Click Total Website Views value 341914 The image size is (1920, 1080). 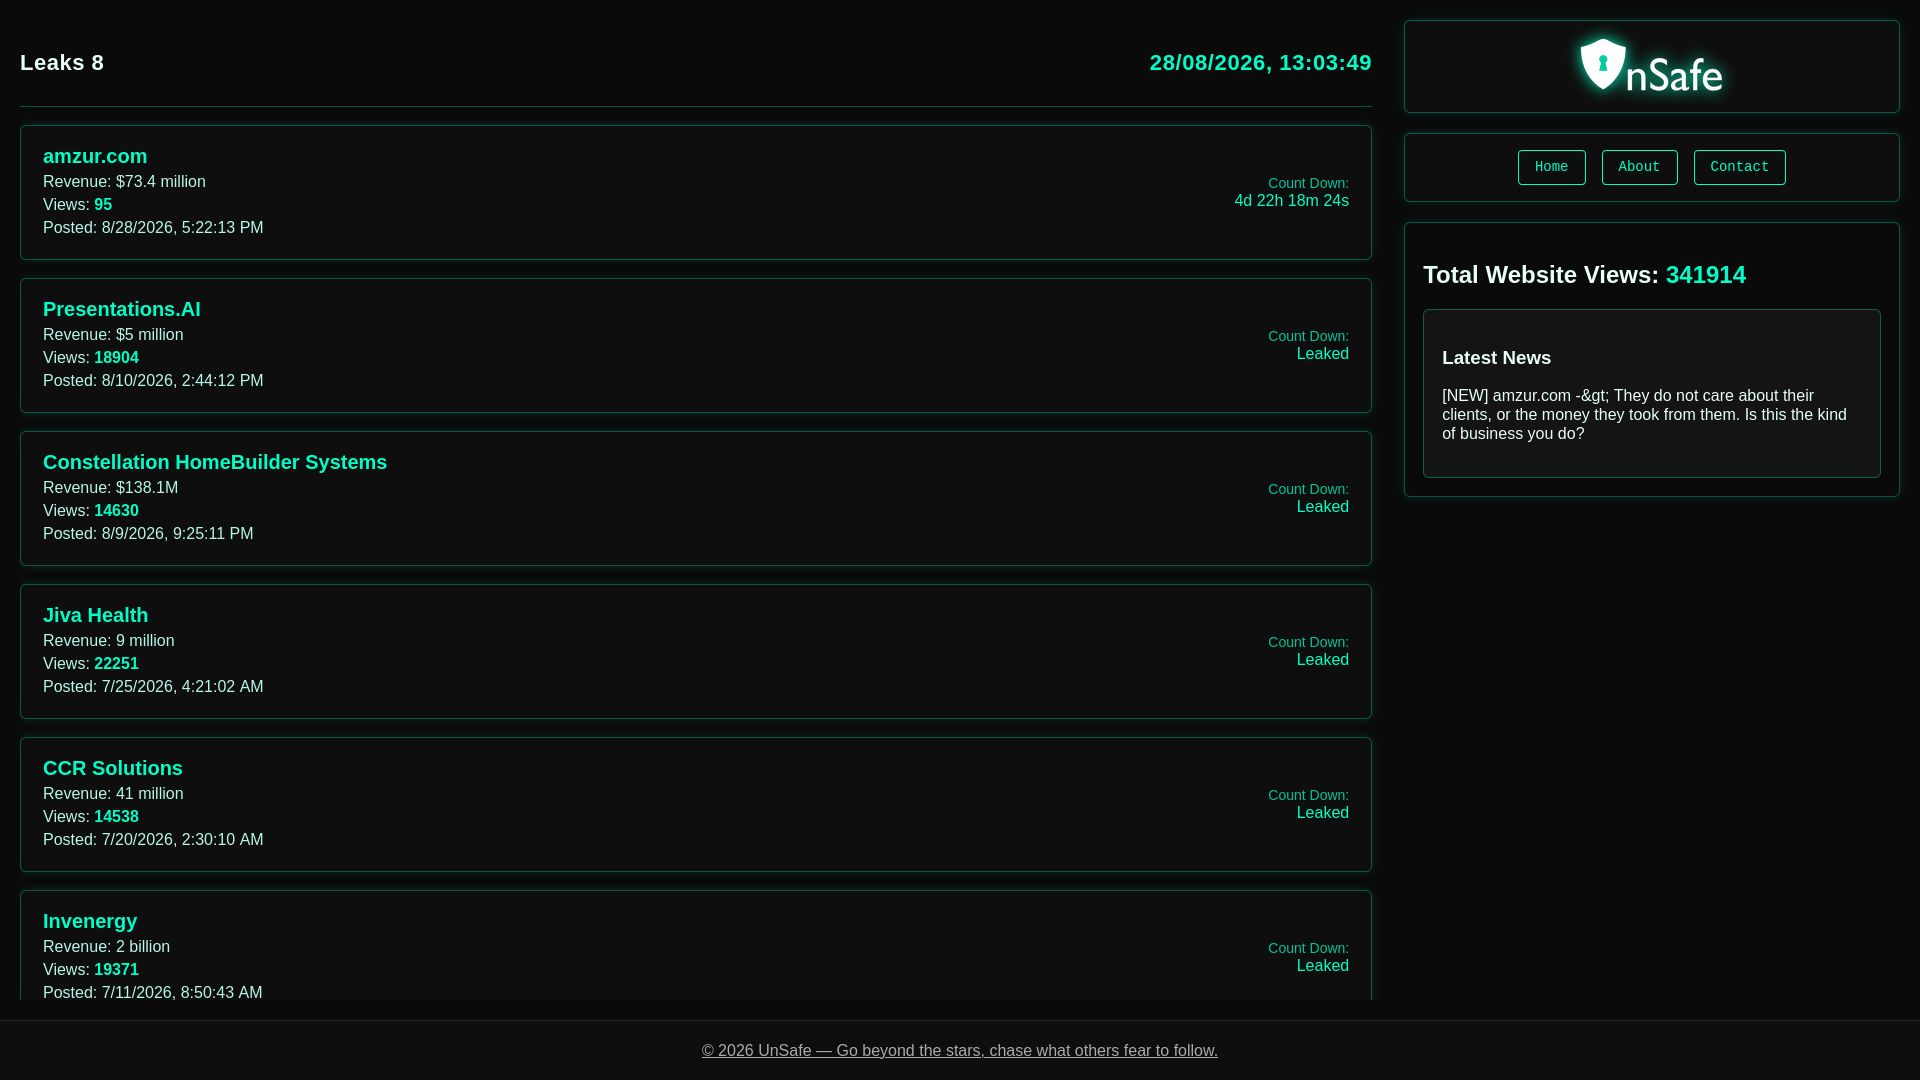click(1705, 275)
